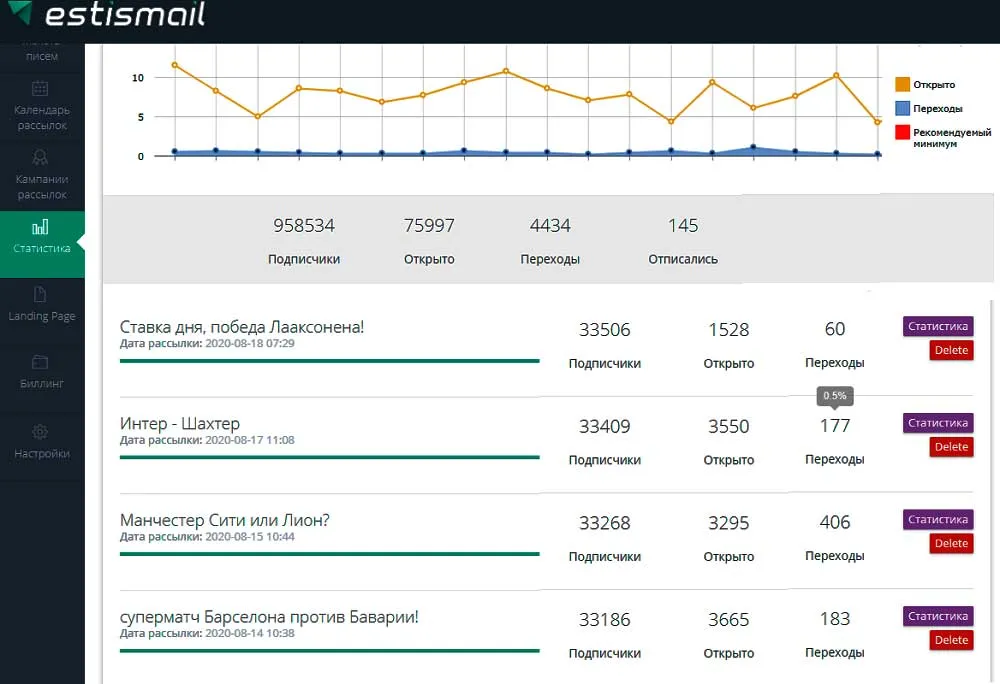Screen dimensions: 1000x684
Task: Open the Интер - Шахтер campaign title
Action: (179, 424)
